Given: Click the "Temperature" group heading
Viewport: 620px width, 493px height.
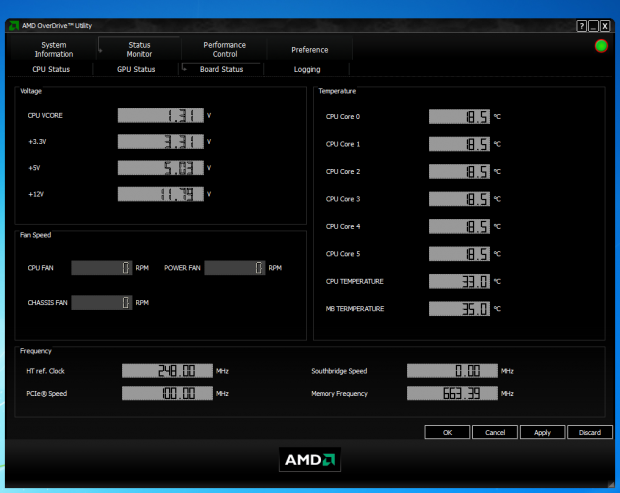Looking at the screenshot, I should pos(337,91).
